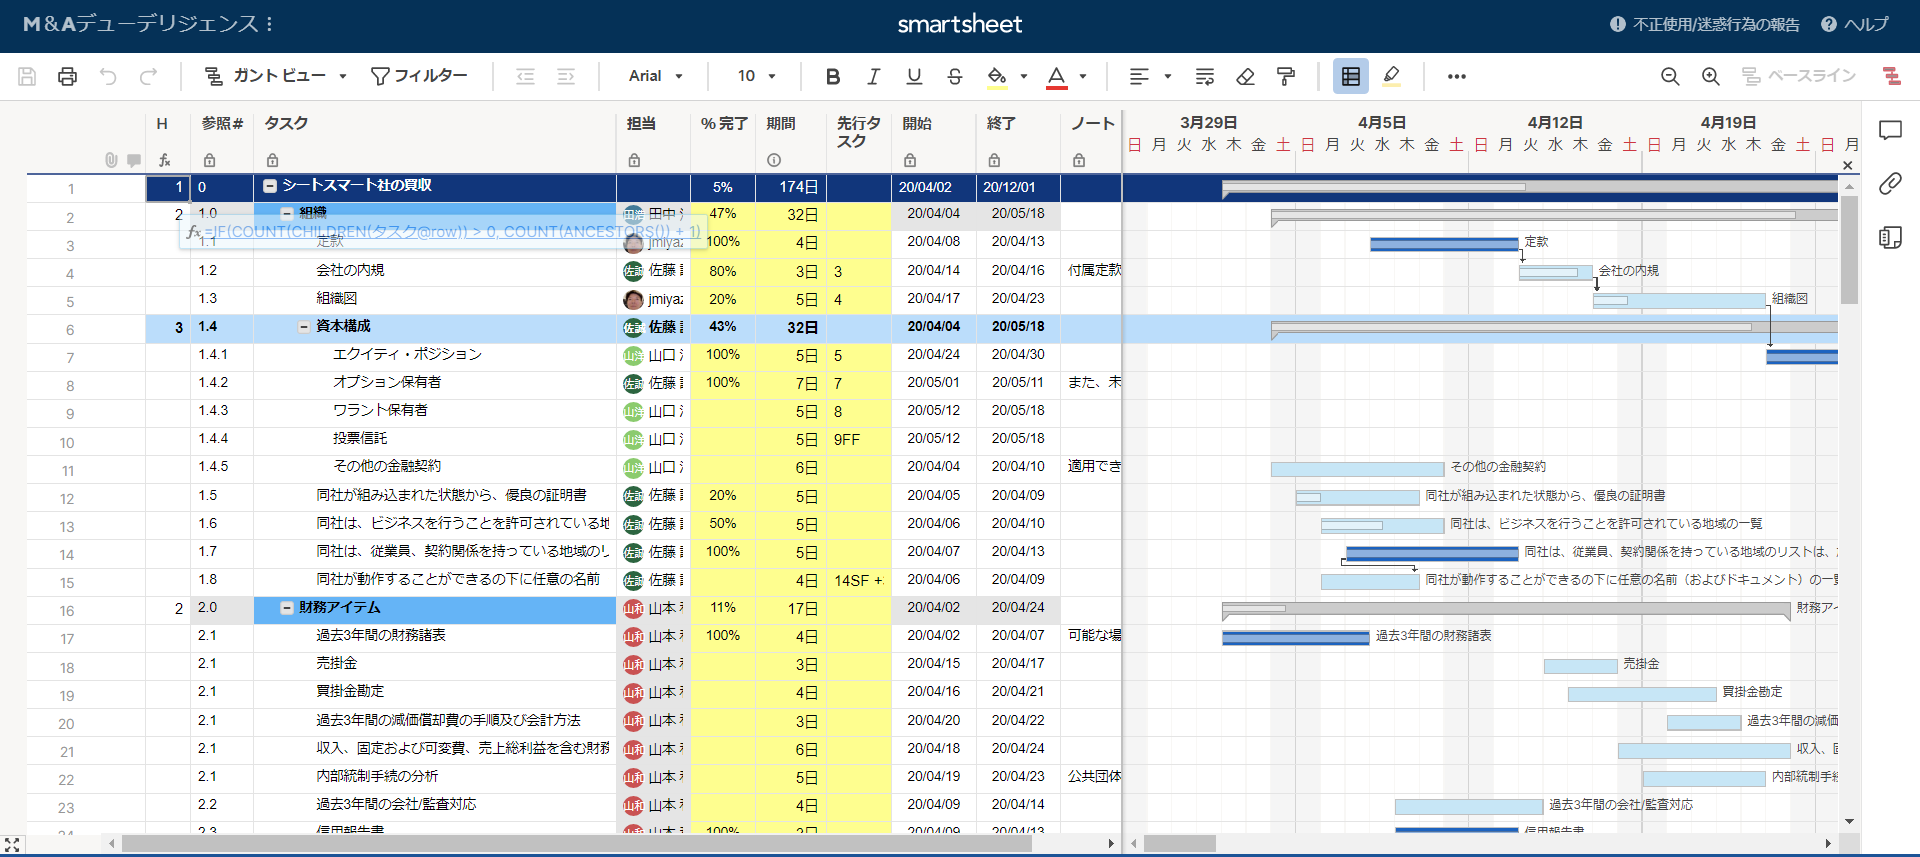
Task: Open the more options ellipsis menu
Action: coord(1456,76)
